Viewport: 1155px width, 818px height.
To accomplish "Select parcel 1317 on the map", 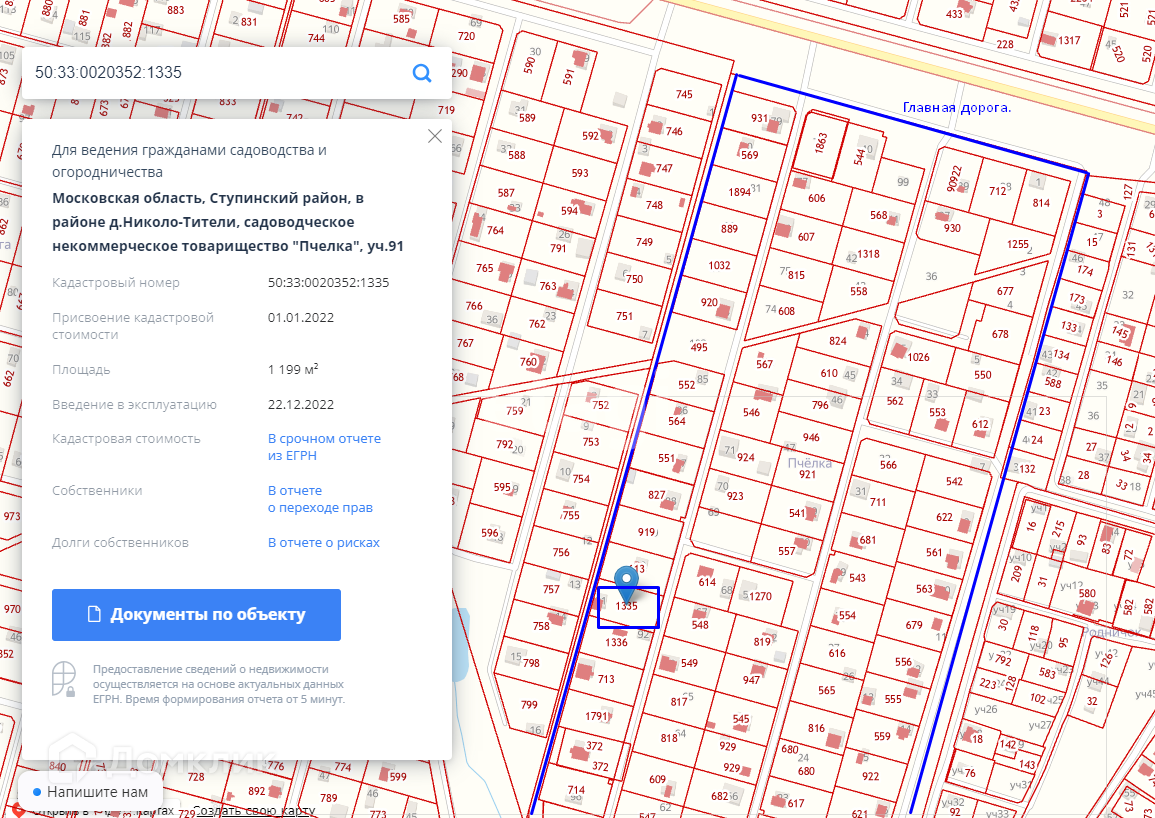I will pyautogui.click(x=1069, y=41).
